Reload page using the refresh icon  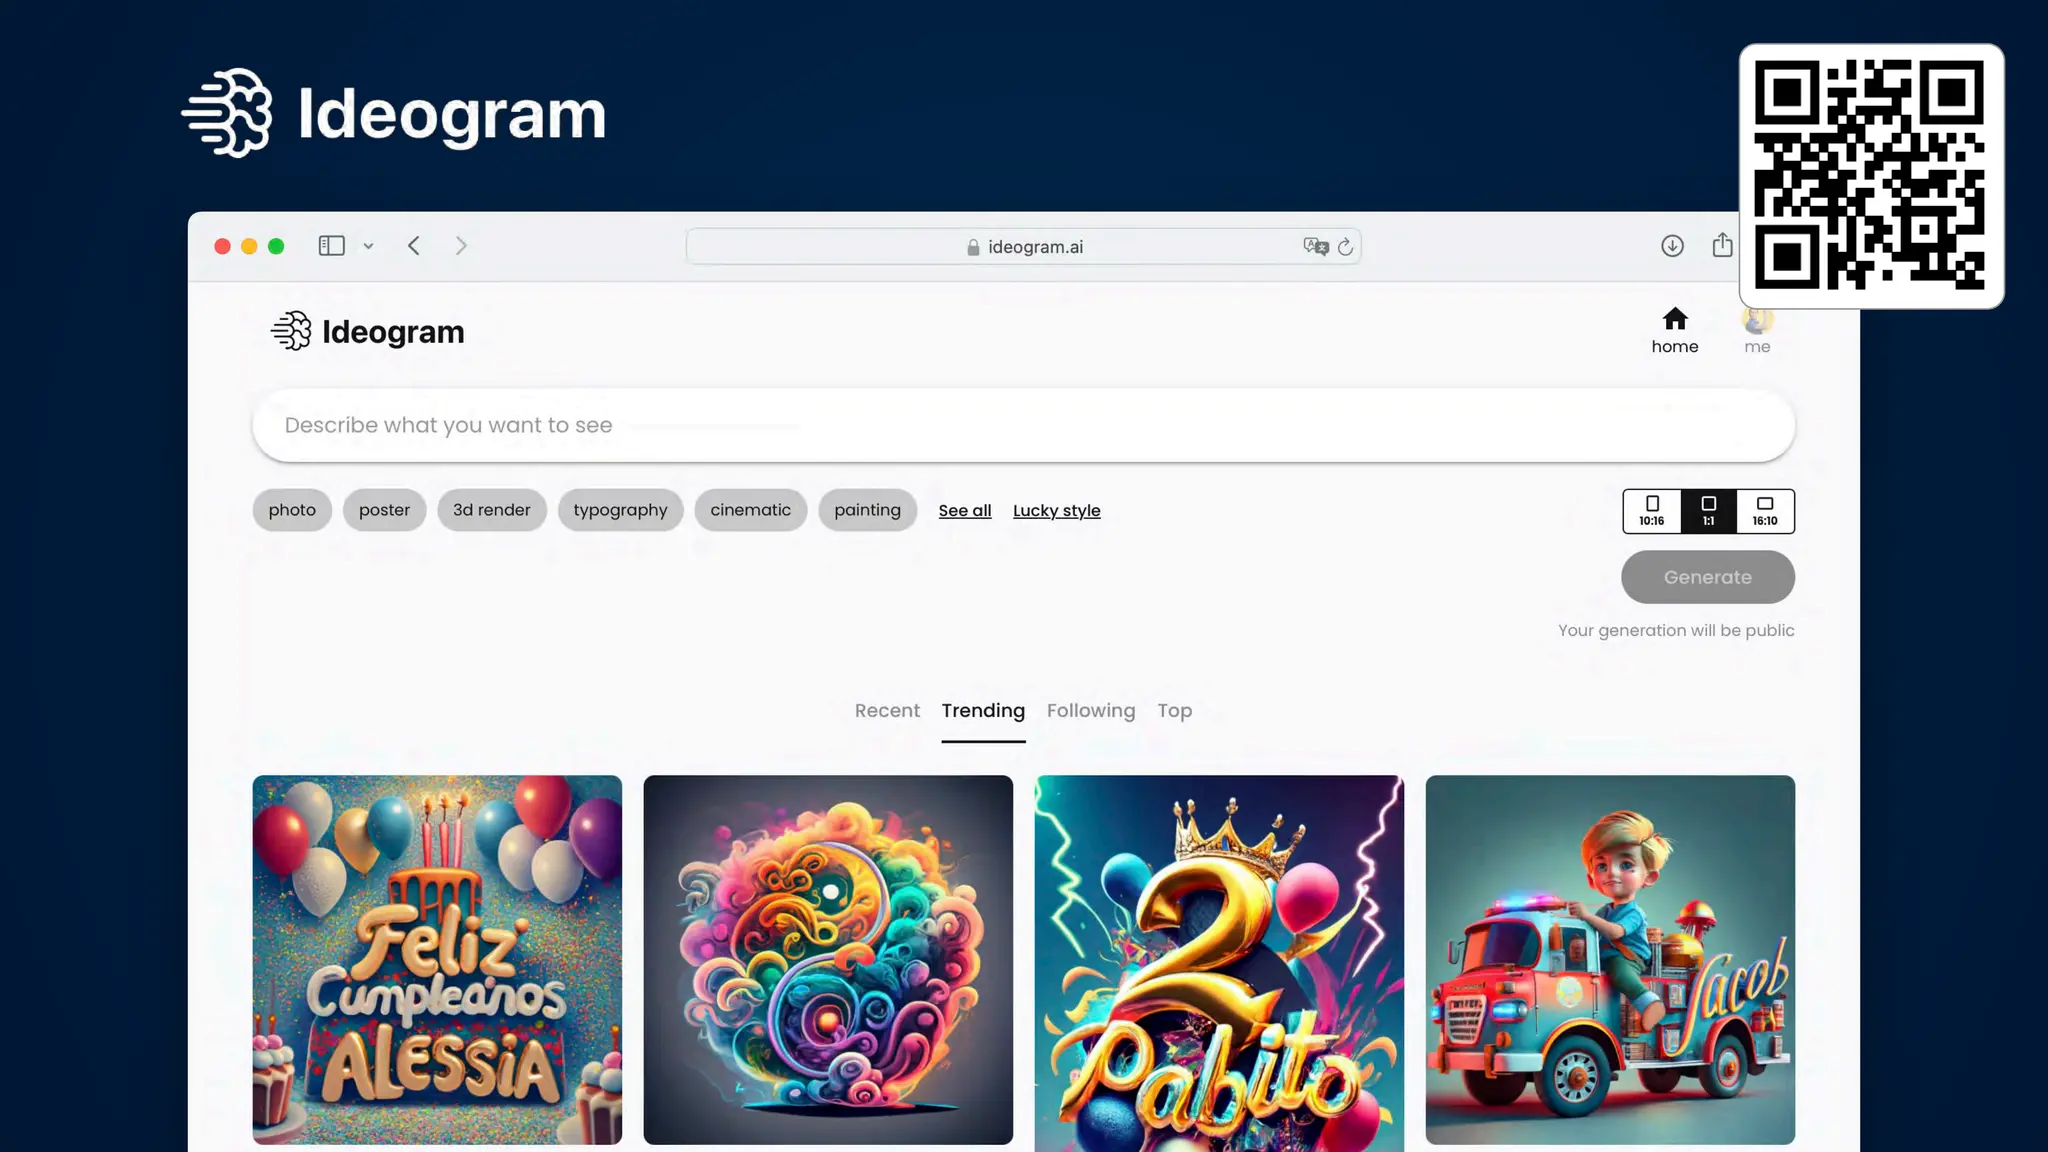1345,247
